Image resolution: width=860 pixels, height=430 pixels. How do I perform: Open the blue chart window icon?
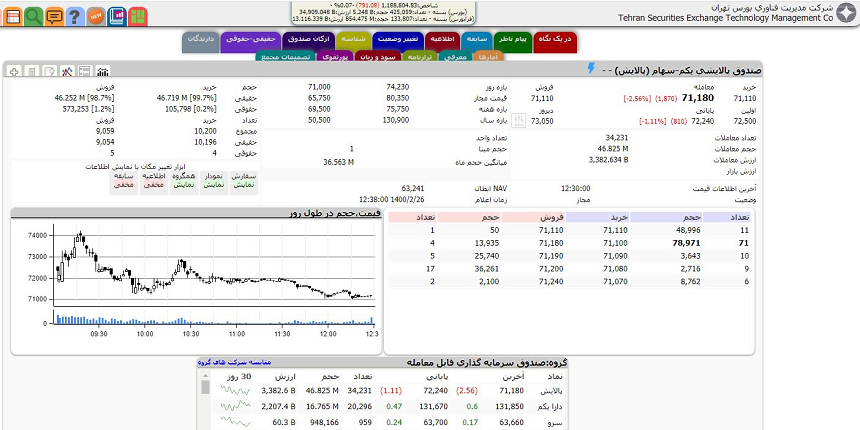[x=116, y=16]
